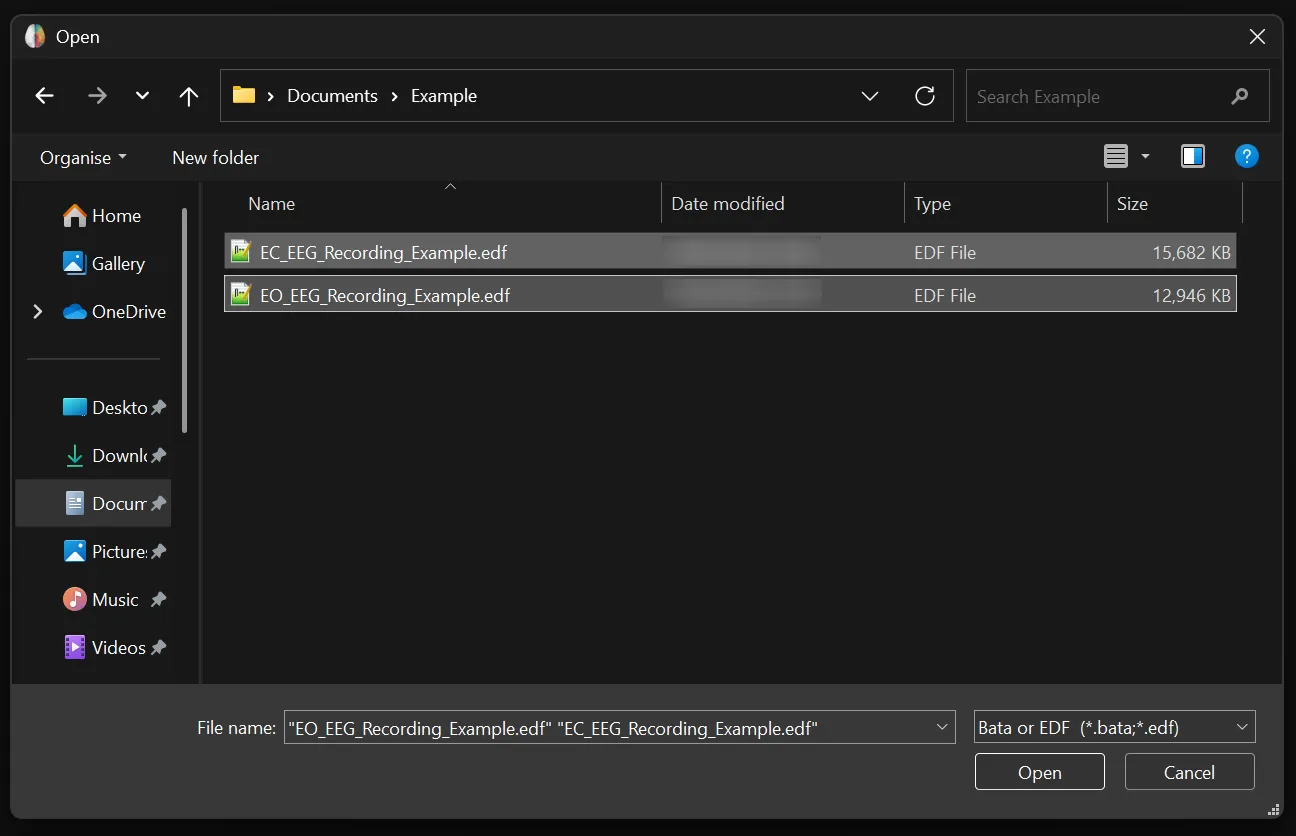Open help with the blue question icon
Screen dimensions: 1296x836
point(1246,156)
